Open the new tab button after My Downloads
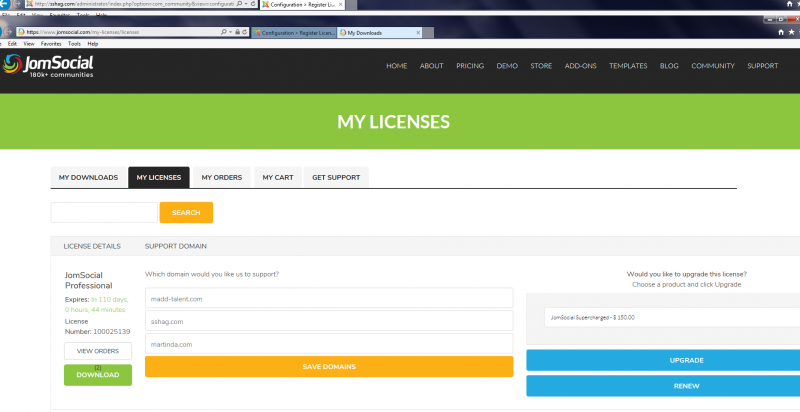 coord(429,33)
